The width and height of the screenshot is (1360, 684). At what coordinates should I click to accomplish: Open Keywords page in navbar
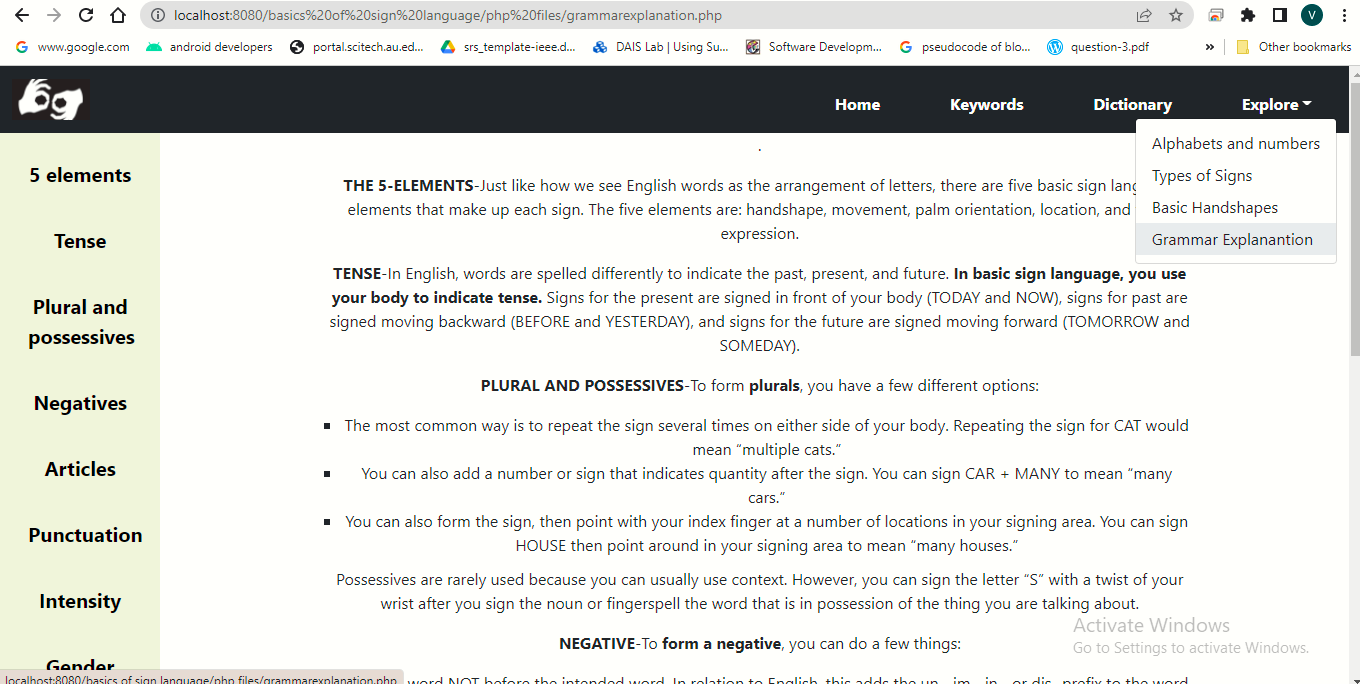(x=987, y=104)
